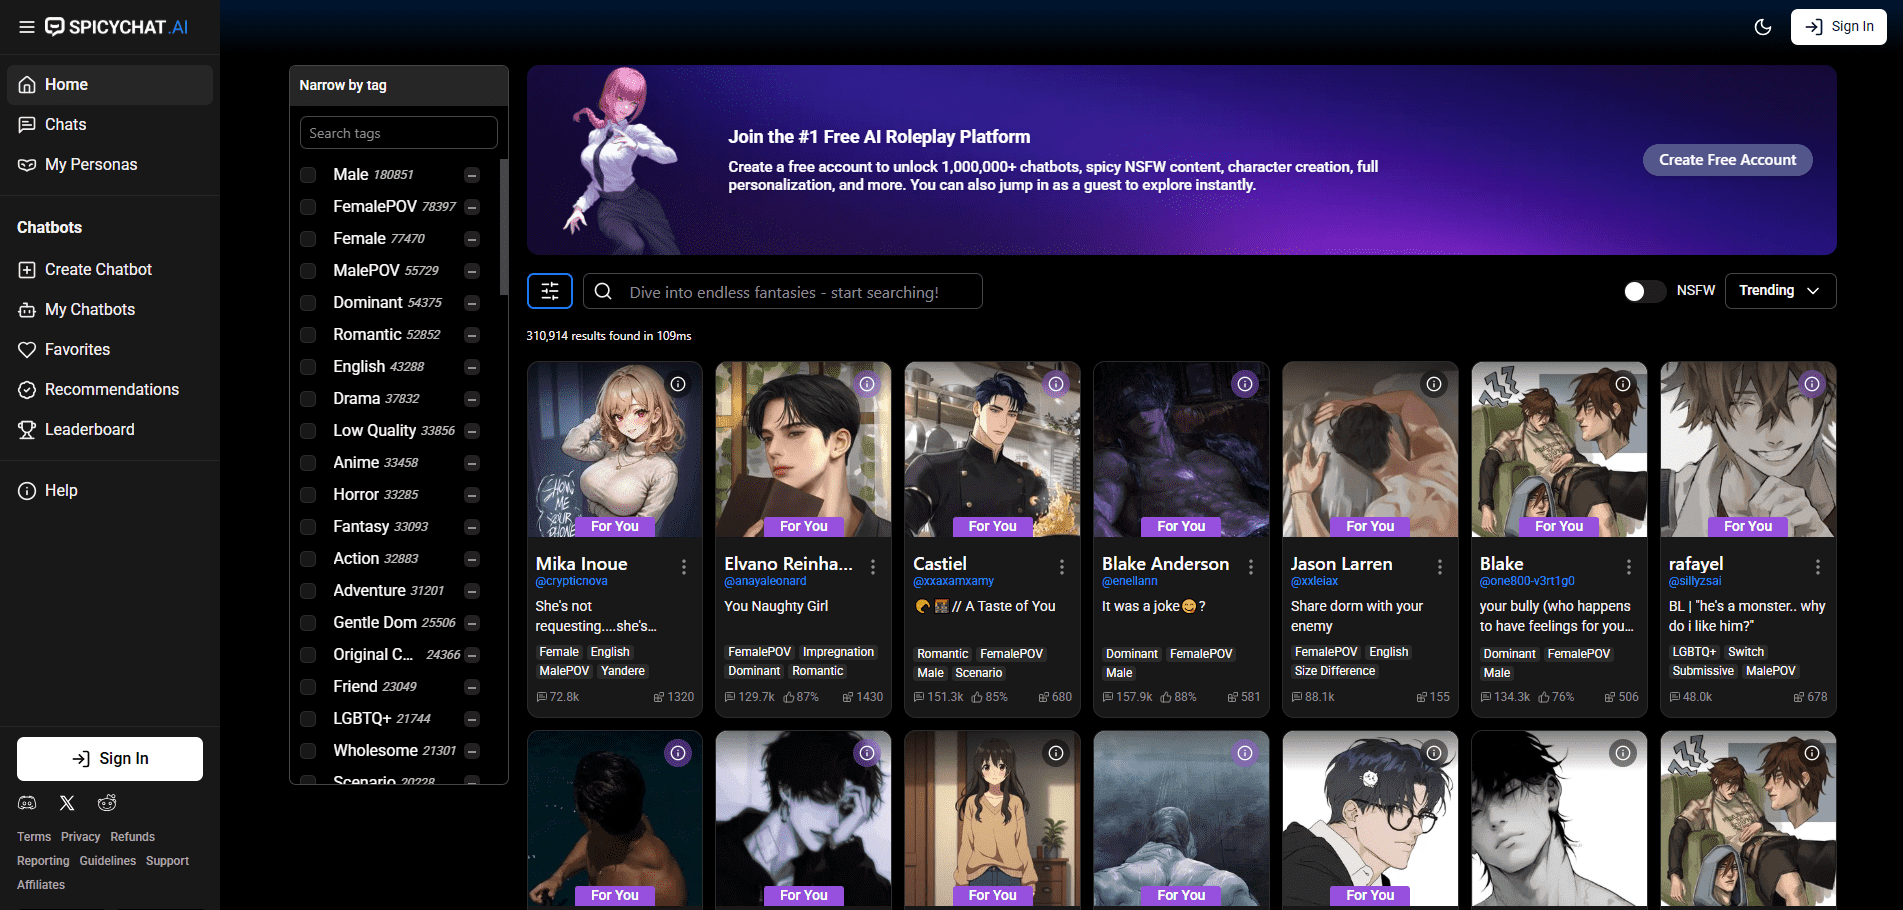Click the chatbot search input field
The height and width of the screenshot is (910, 1903).
783,291
